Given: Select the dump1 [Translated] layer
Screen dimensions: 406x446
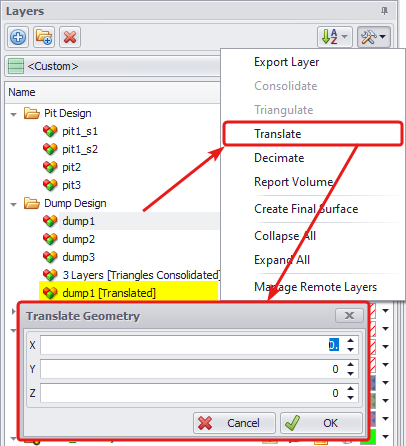Looking at the screenshot, I should click(109, 293).
